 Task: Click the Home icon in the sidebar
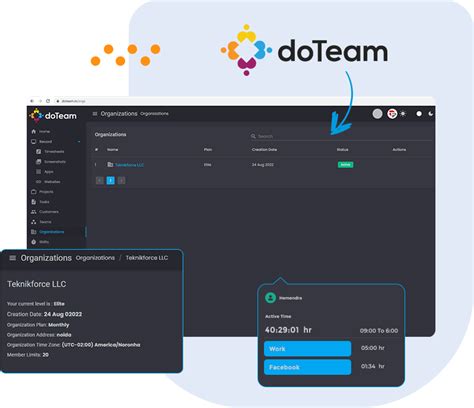coord(34,131)
